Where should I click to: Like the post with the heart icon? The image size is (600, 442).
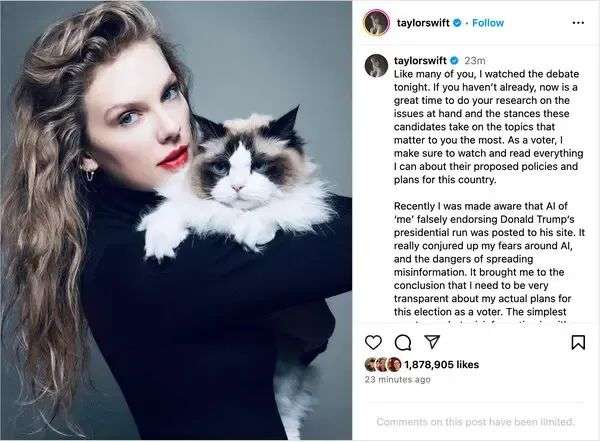(x=373, y=342)
